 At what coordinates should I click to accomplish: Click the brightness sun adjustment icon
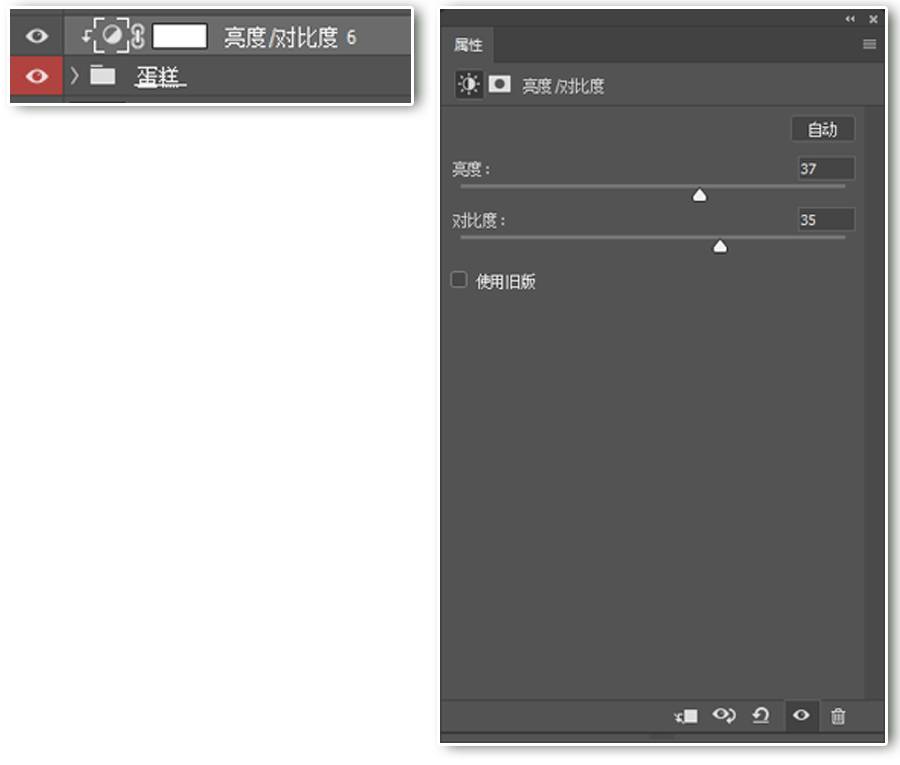coord(468,84)
